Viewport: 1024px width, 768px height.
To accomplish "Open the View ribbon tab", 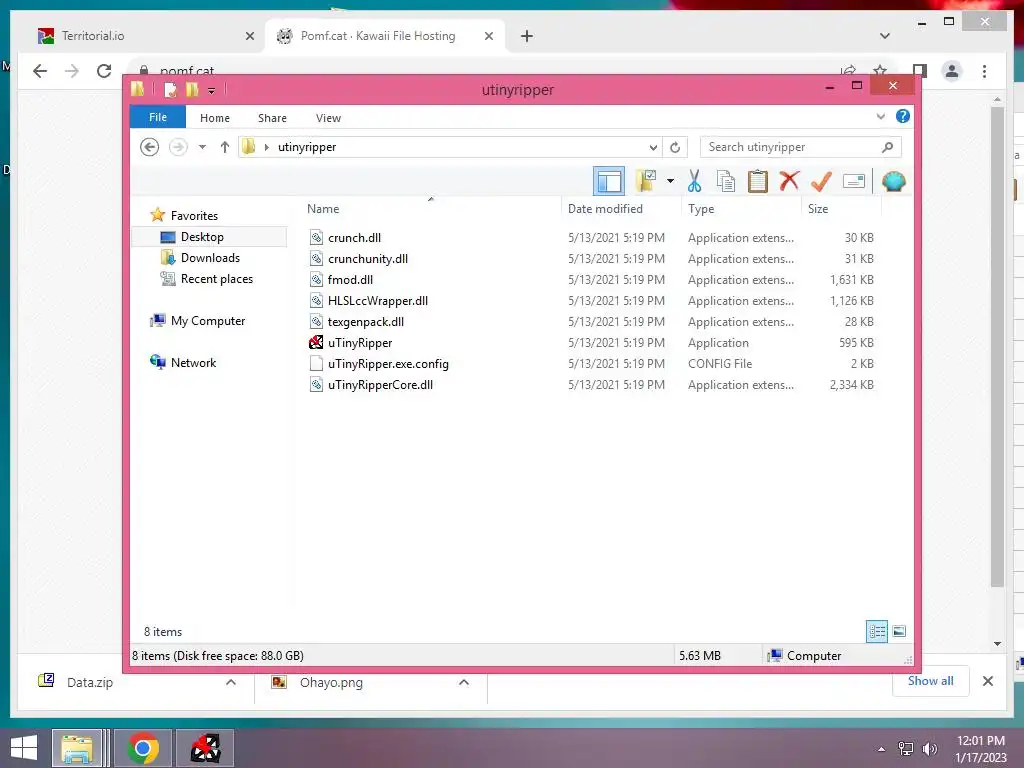I will coord(328,118).
